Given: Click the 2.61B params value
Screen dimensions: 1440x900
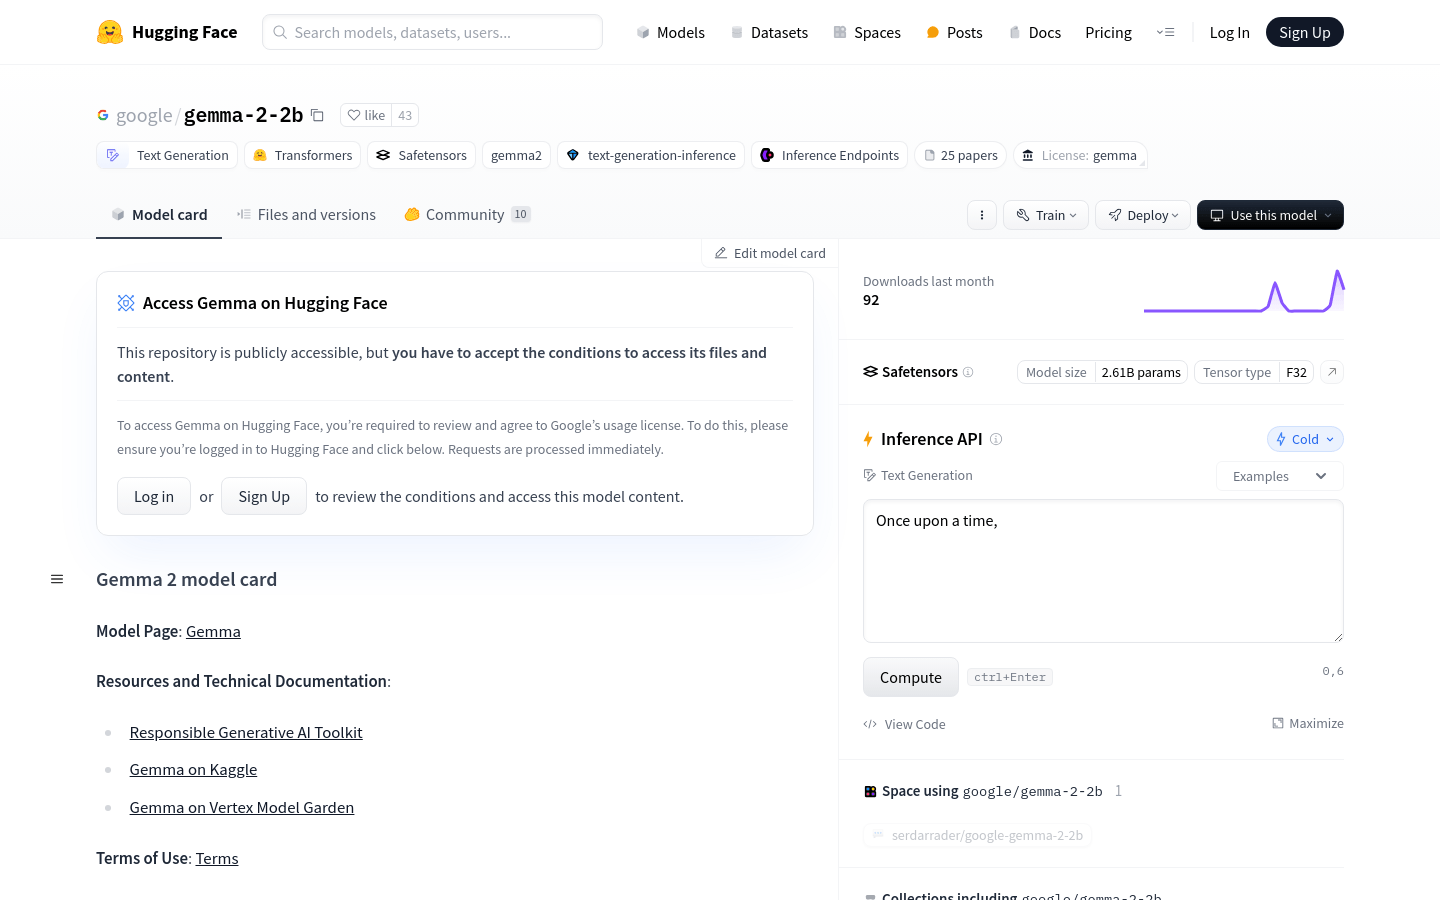Looking at the screenshot, I should 1141,372.
